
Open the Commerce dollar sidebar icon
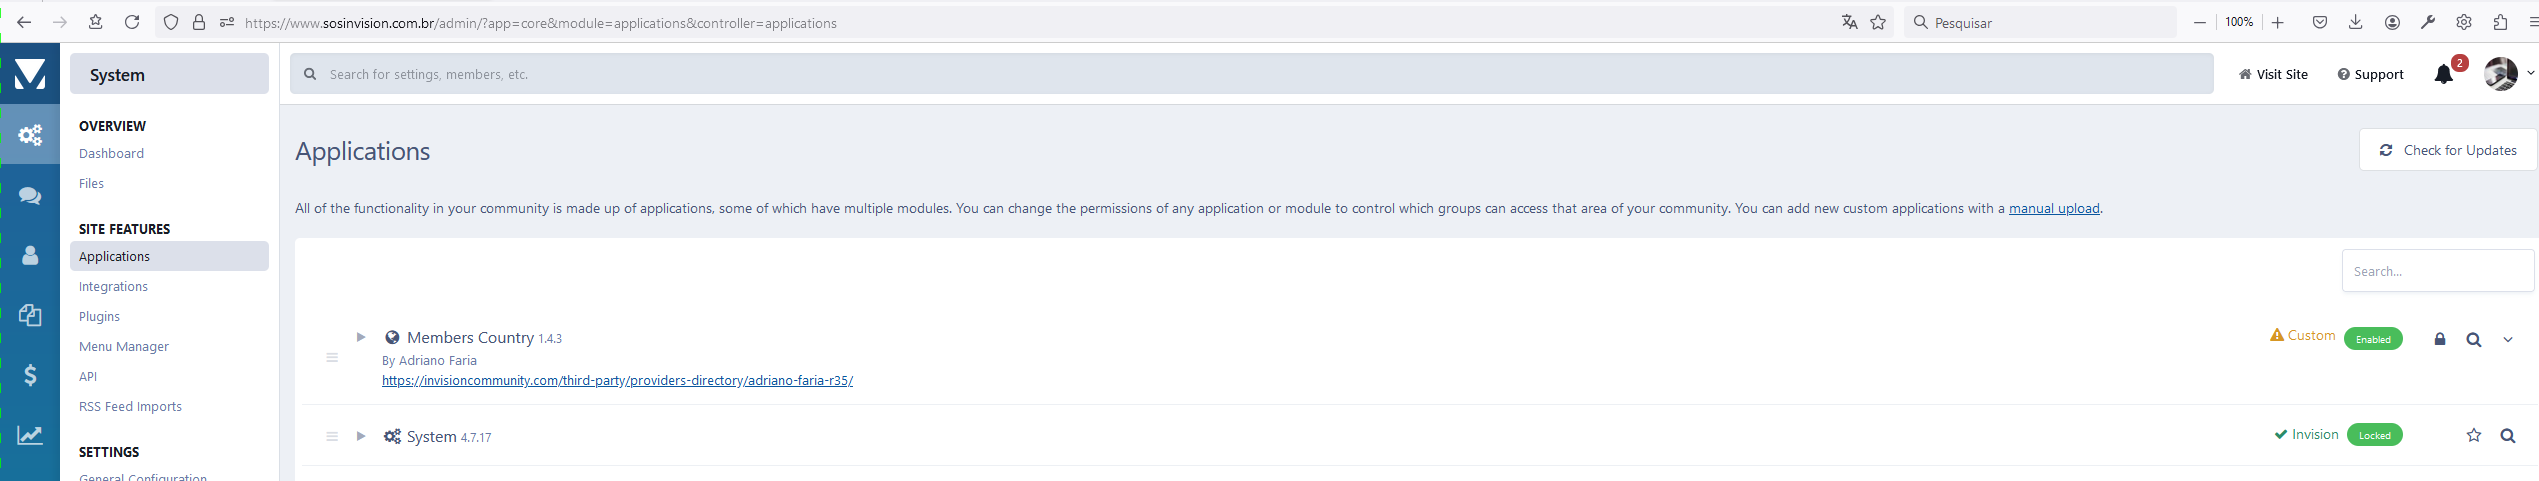[30, 375]
